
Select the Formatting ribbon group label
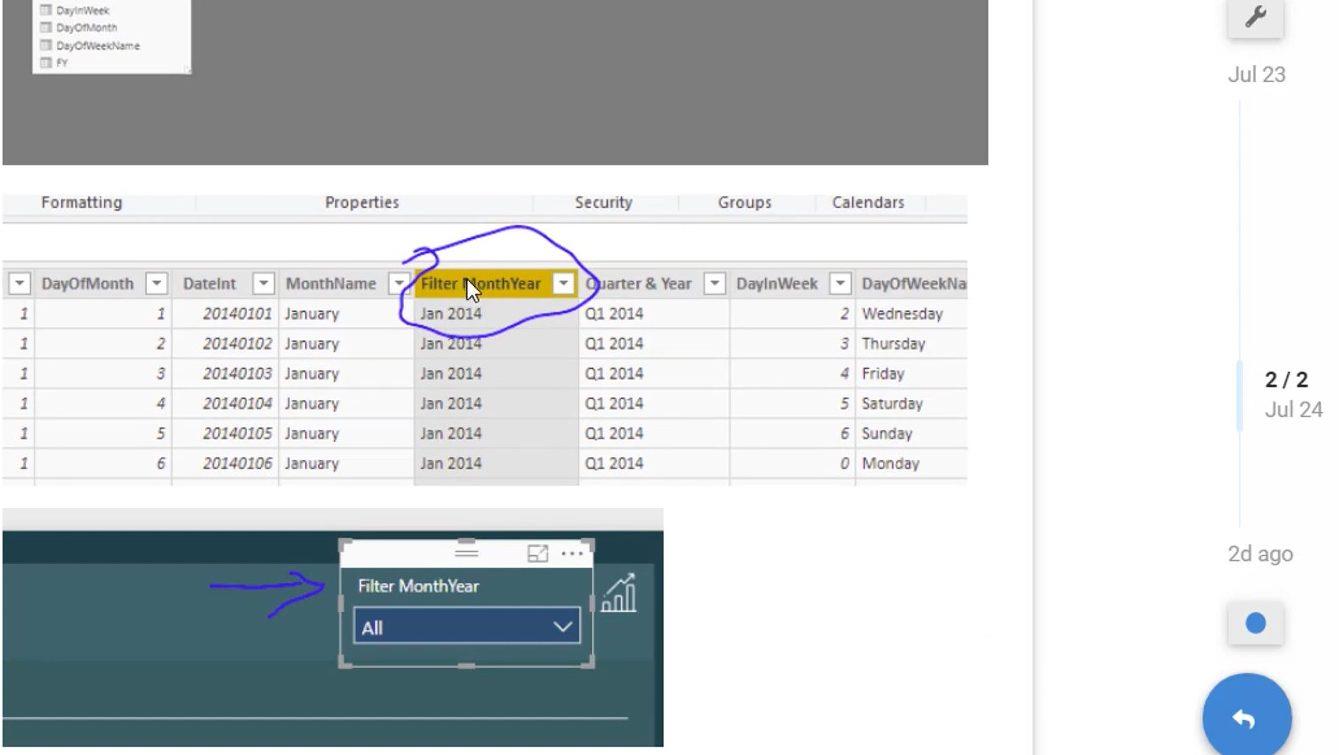pos(82,202)
